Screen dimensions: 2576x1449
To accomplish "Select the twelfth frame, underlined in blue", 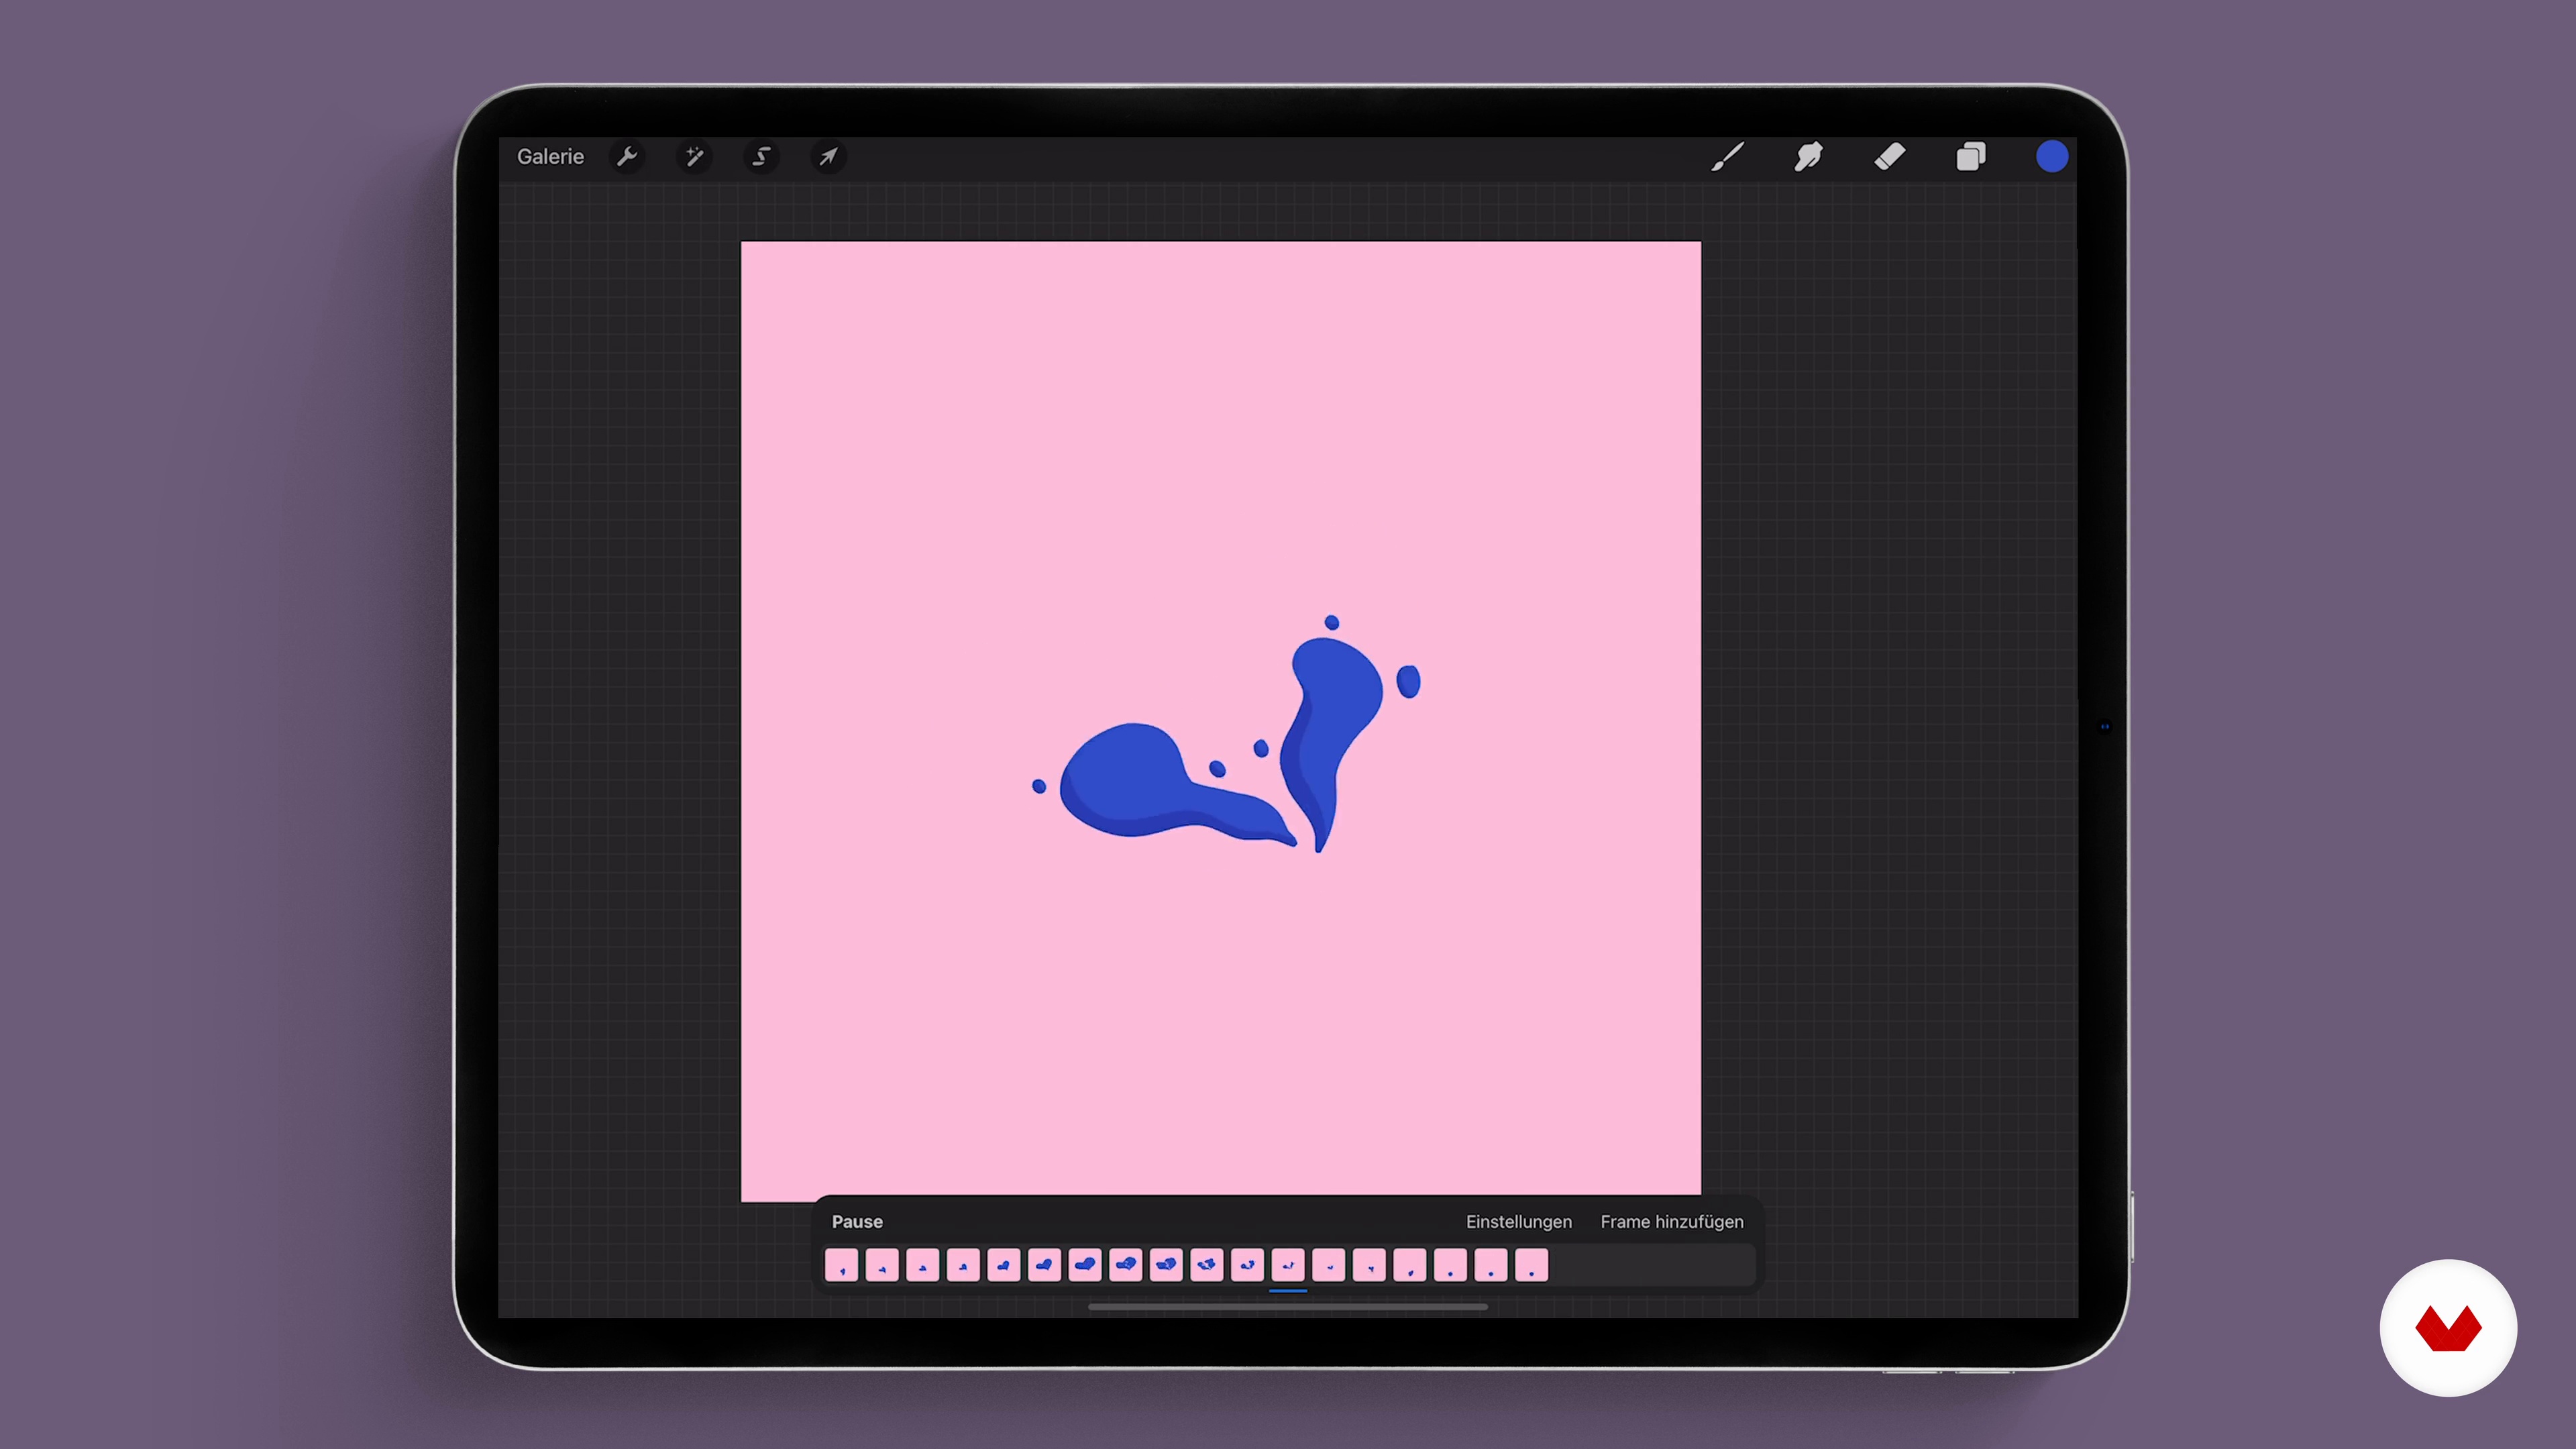I will tap(1288, 1265).
